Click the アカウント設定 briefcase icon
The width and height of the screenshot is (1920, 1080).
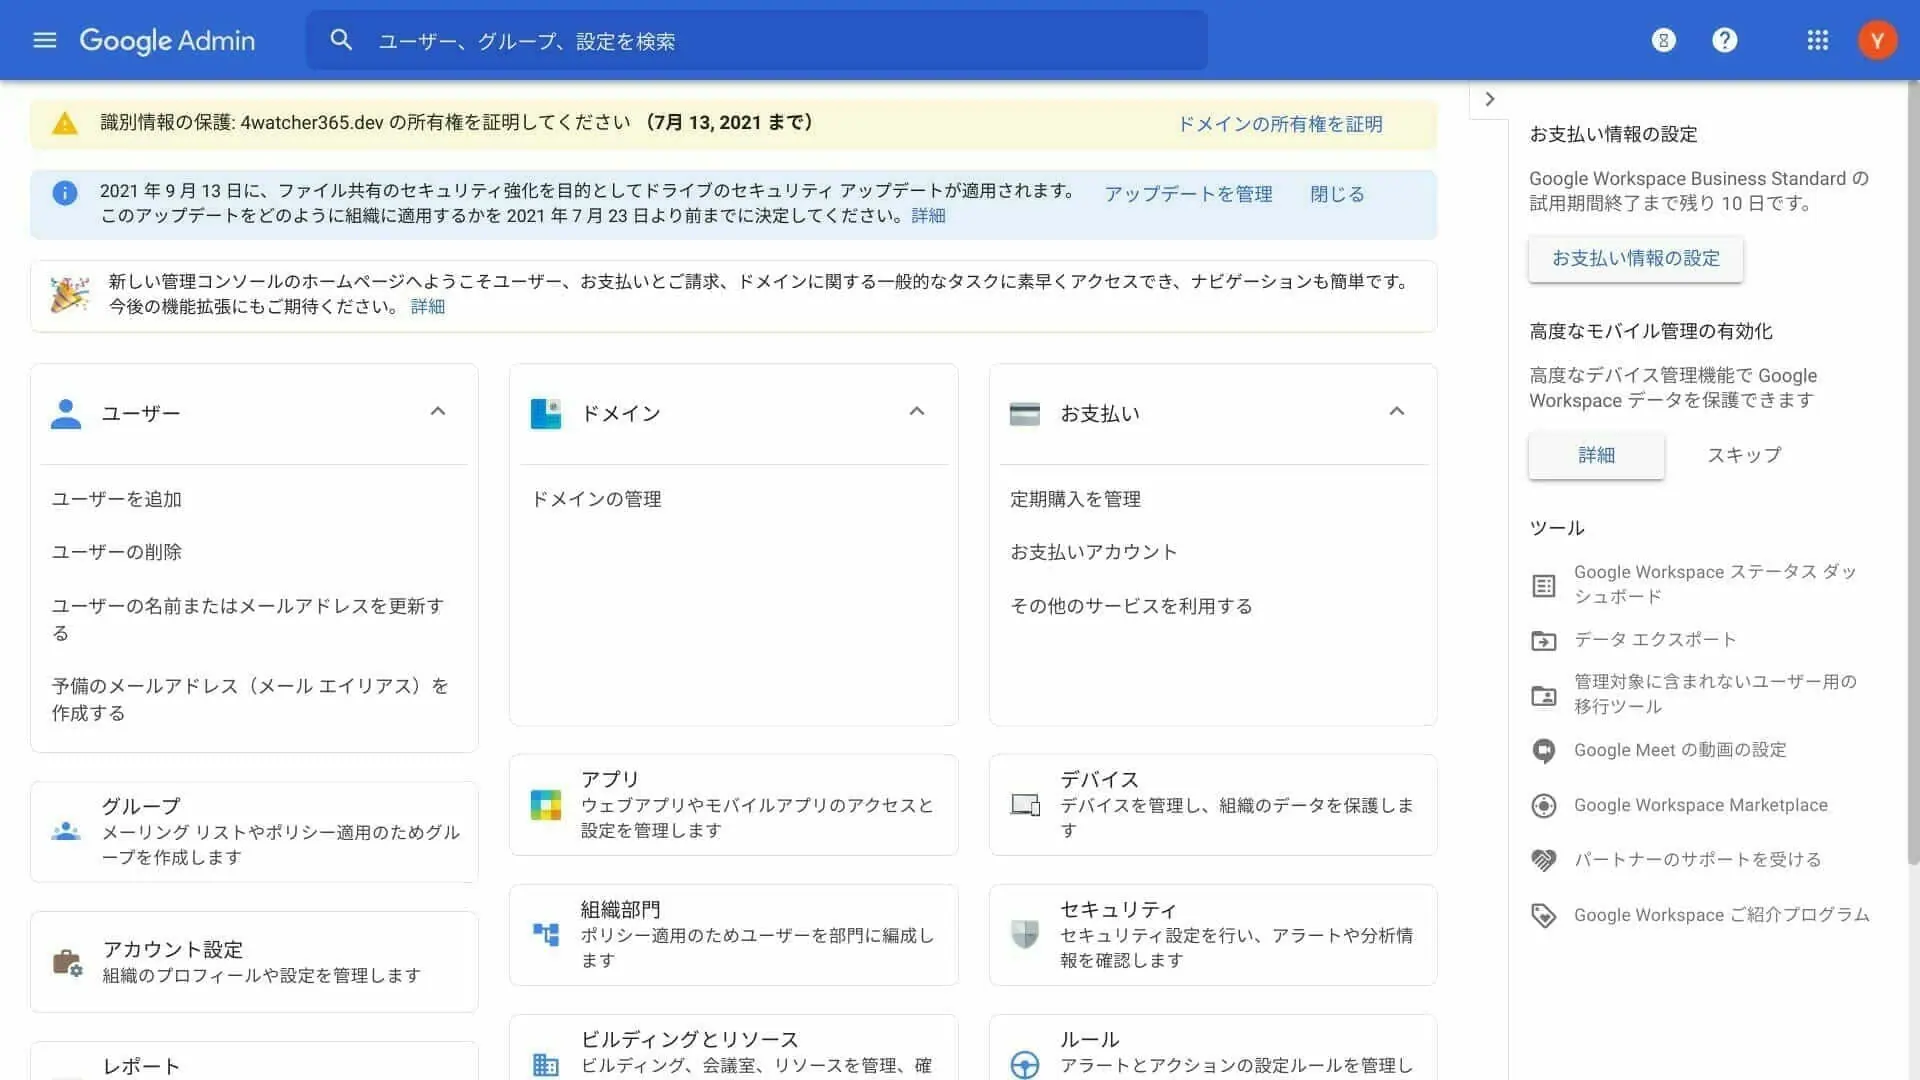[x=67, y=962]
